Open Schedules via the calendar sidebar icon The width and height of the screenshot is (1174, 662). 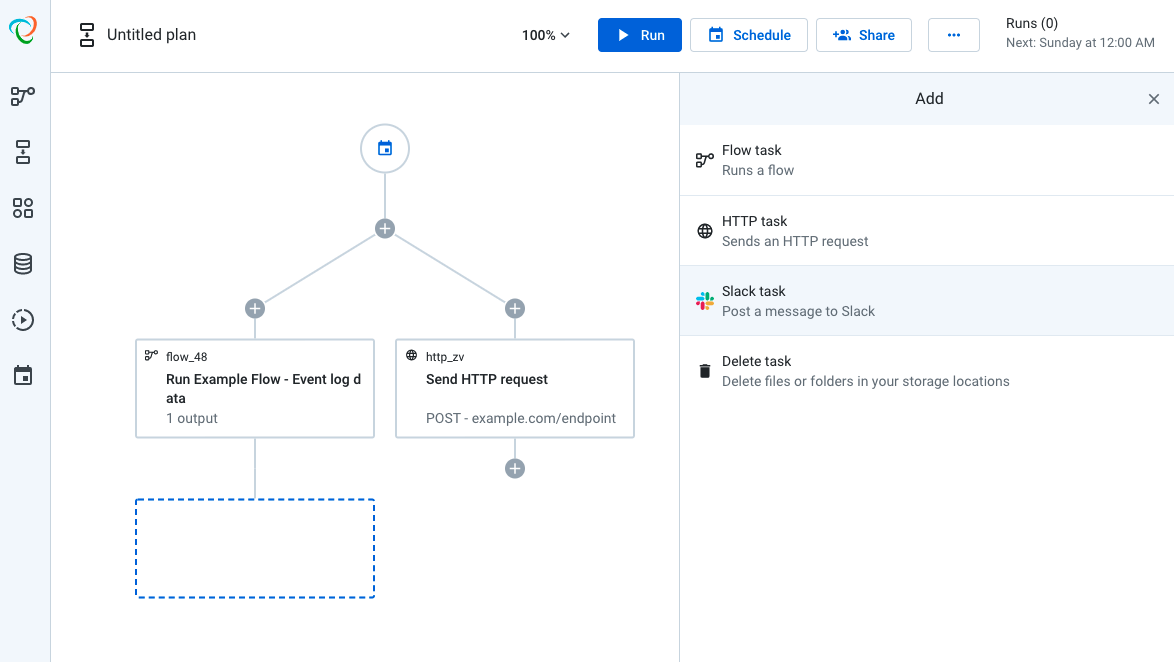(22, 375)
